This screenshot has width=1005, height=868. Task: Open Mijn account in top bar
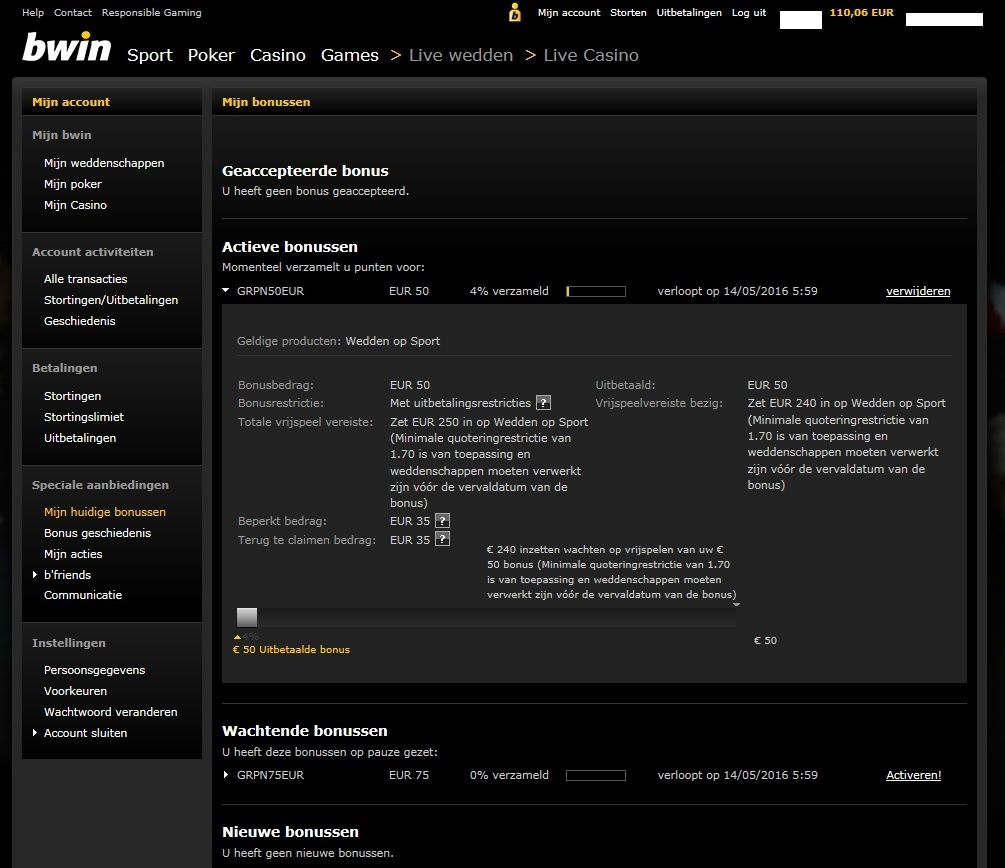569,12
